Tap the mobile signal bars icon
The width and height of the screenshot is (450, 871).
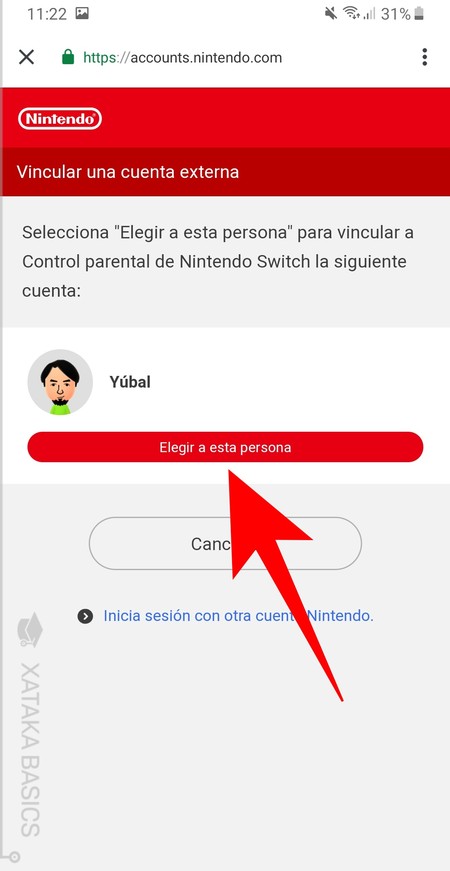(x=369, y=13)
